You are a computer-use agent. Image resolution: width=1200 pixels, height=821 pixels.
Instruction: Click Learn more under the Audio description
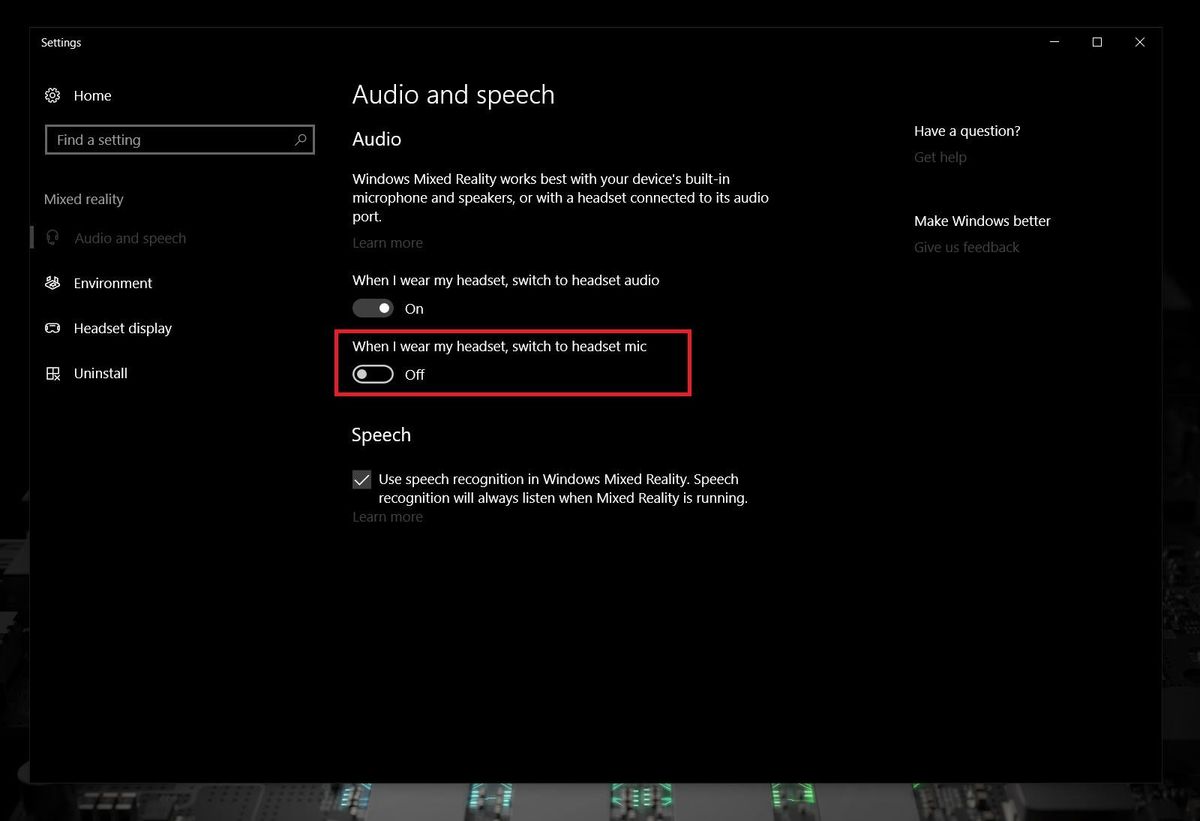tap(387, 242)
